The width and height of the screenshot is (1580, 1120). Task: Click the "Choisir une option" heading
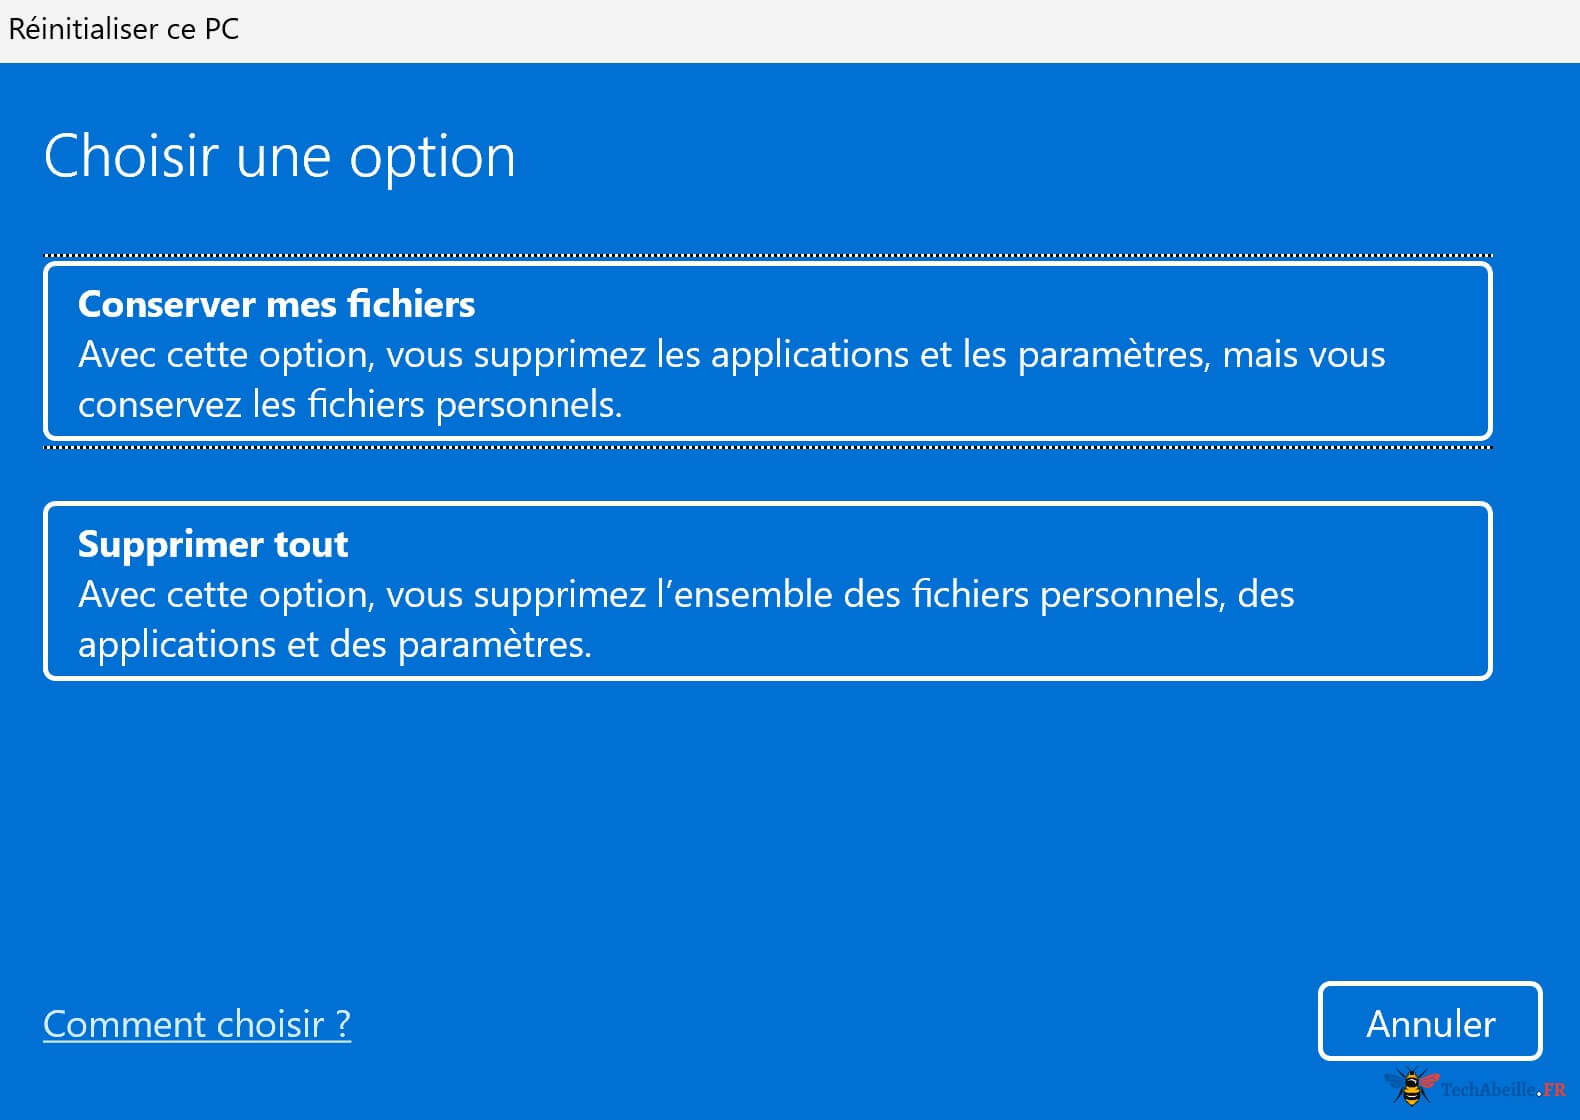(x=279, y=157)
